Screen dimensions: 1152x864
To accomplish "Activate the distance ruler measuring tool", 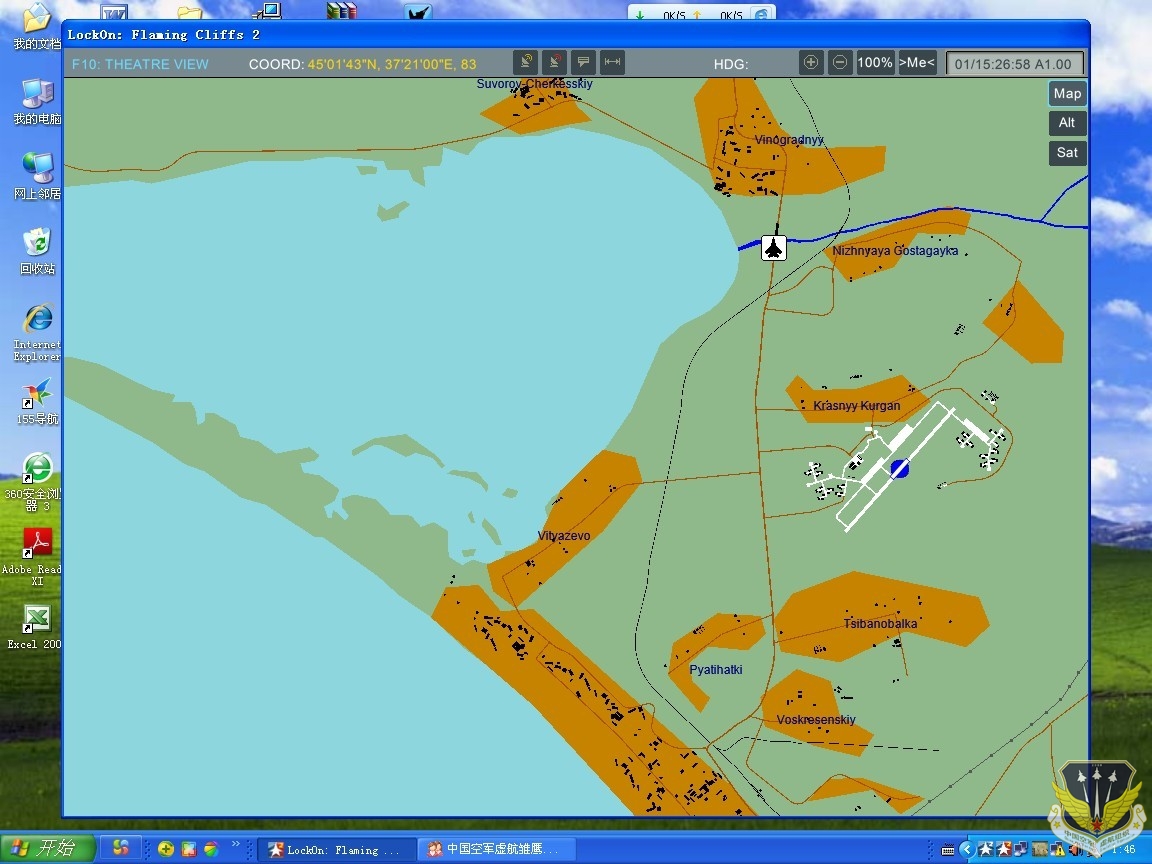I will point(612,62).
